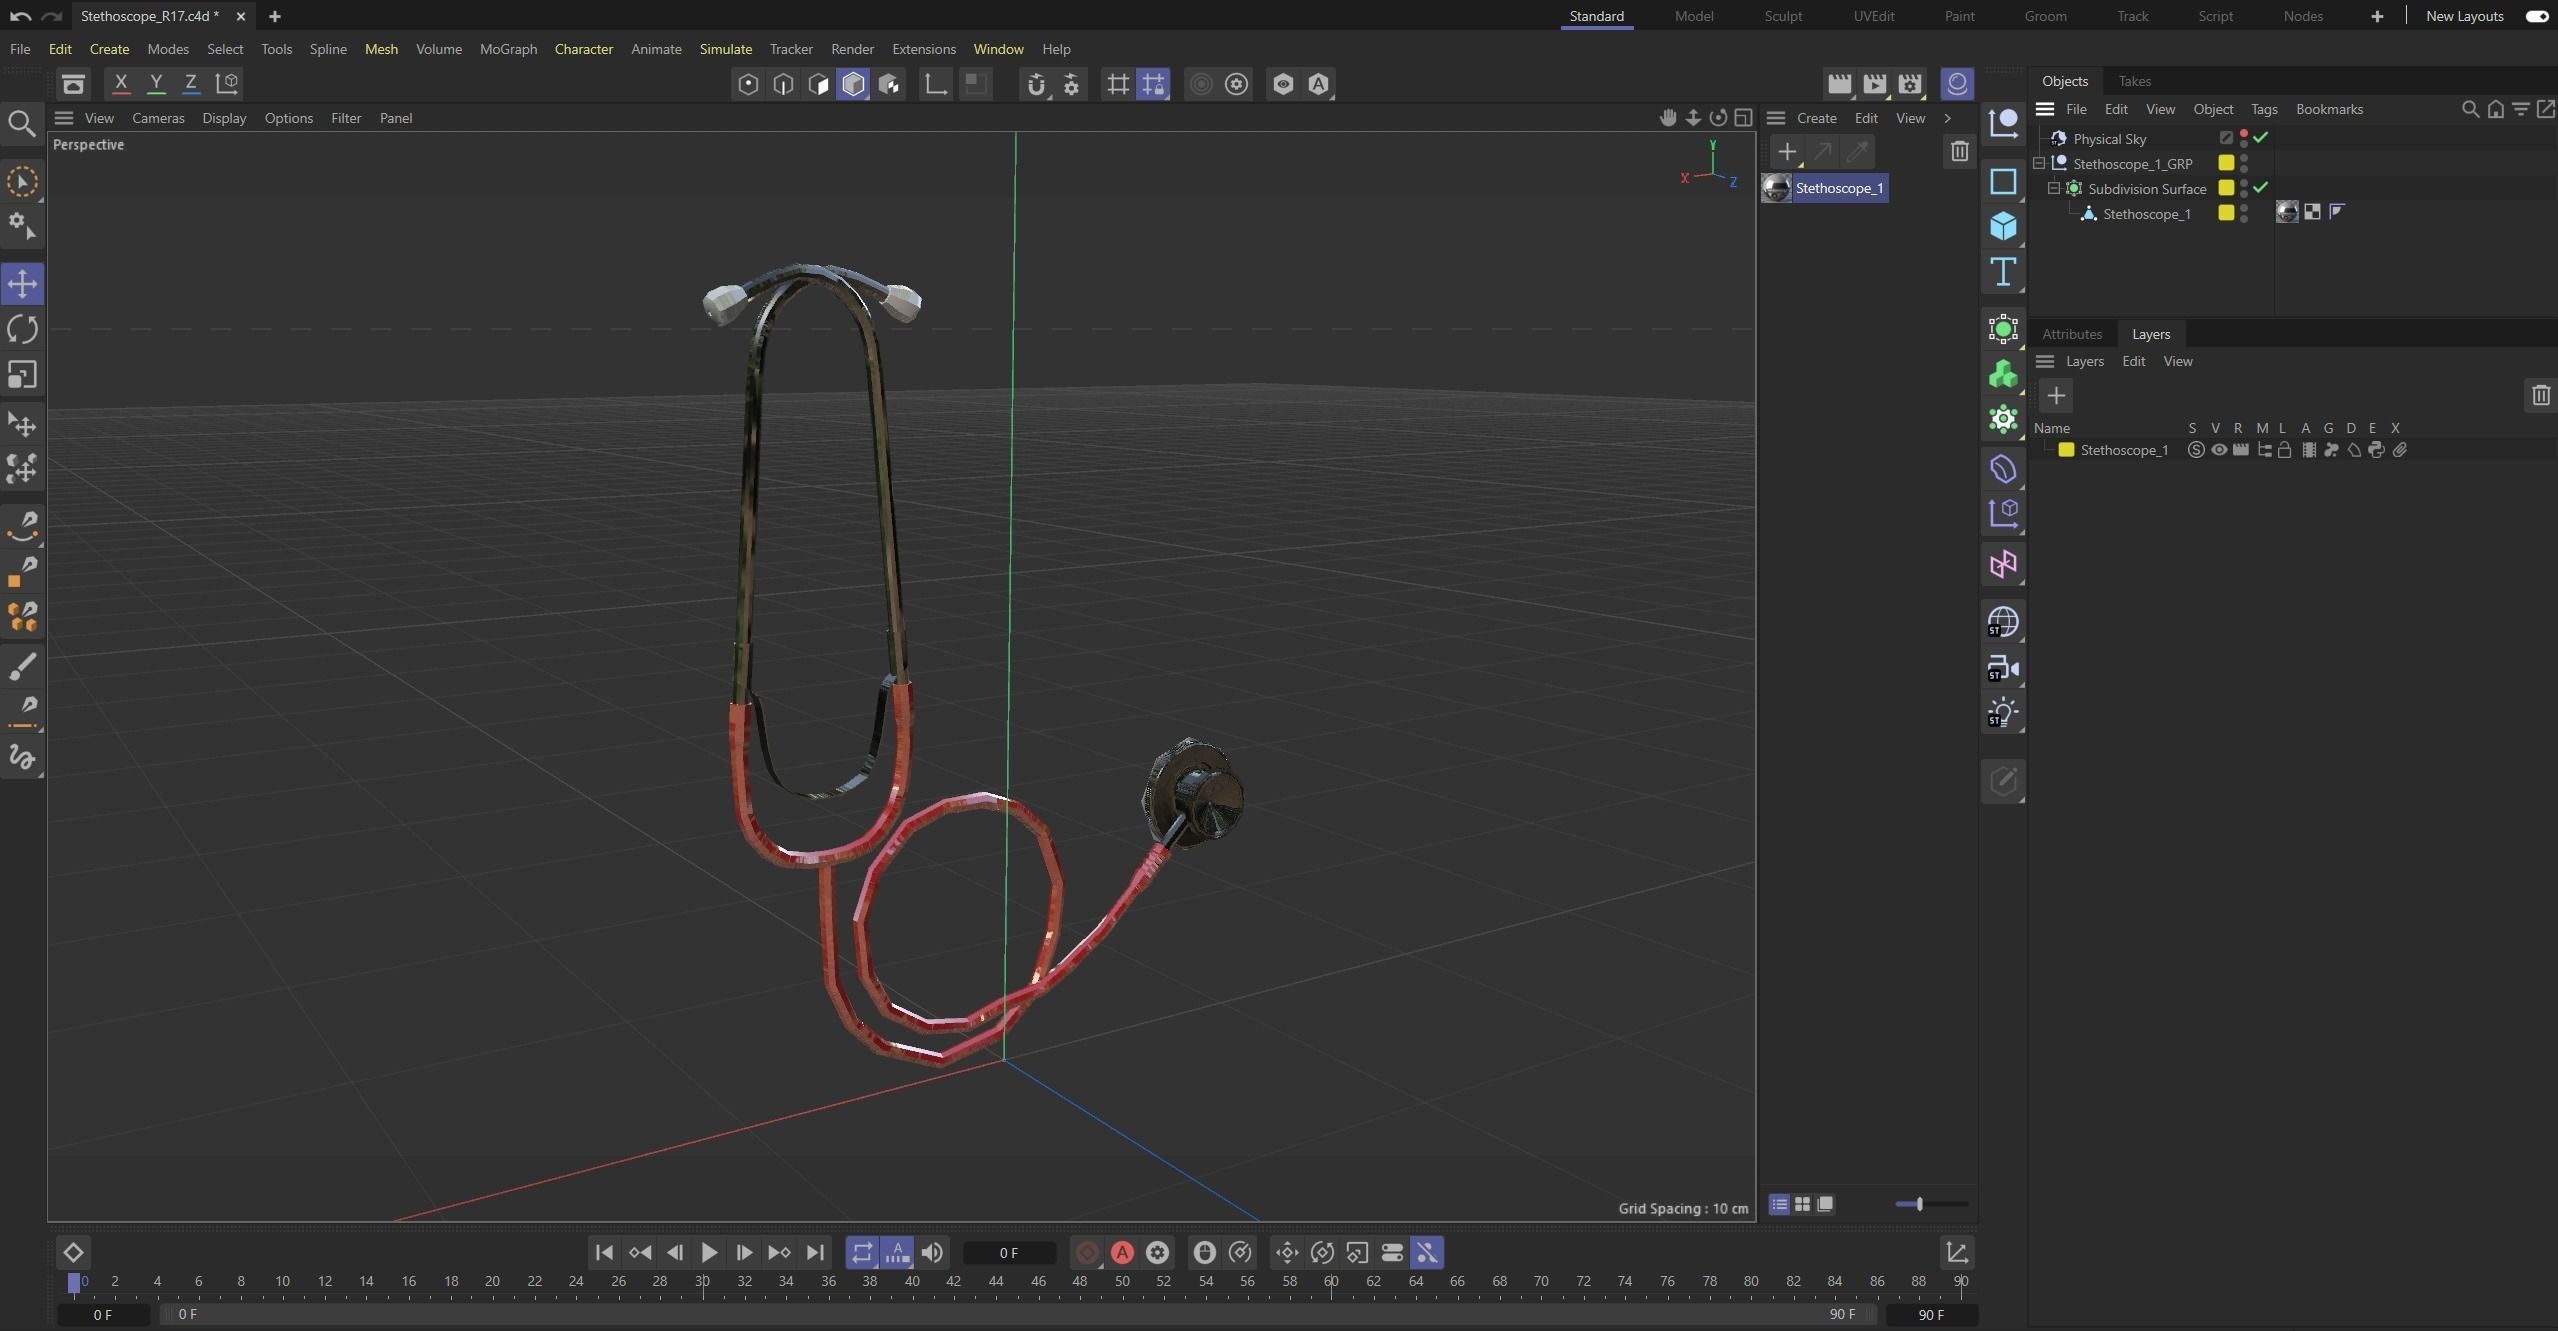The height and width of the screenshot is (1331, 2558).
Task: Select the Scale tool
Action: 22,375
